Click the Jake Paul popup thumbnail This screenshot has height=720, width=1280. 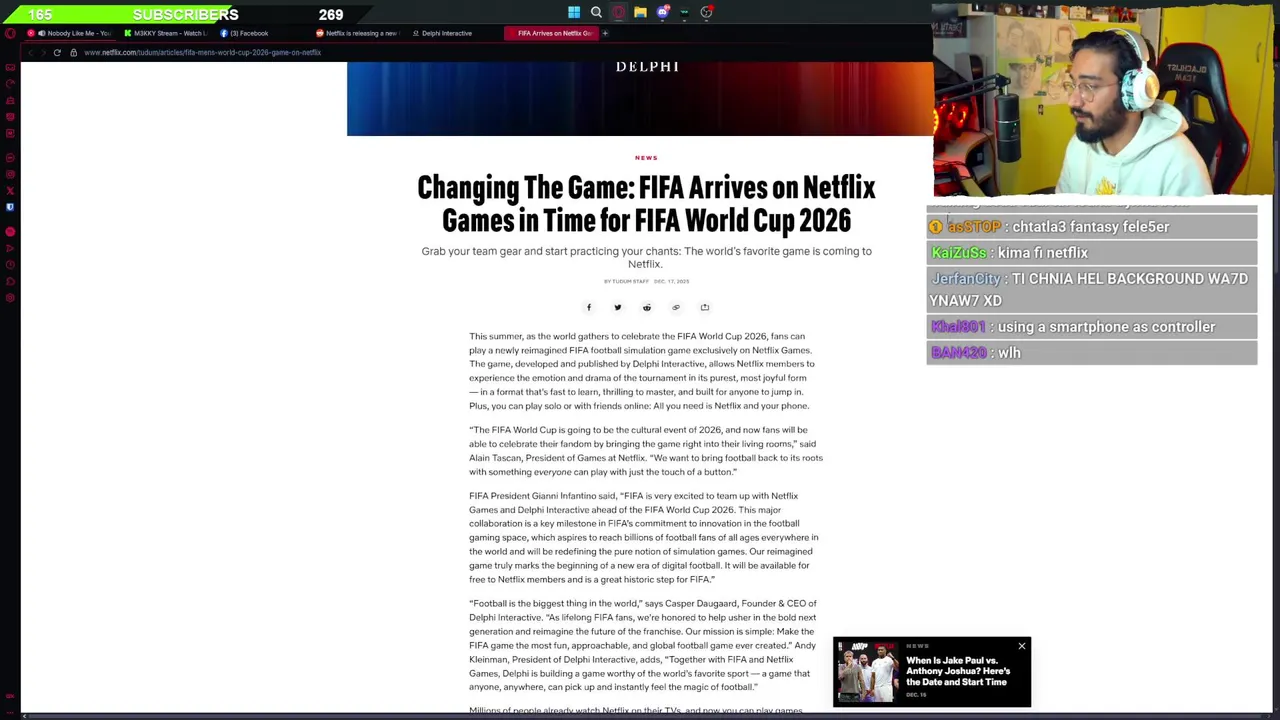868,673
